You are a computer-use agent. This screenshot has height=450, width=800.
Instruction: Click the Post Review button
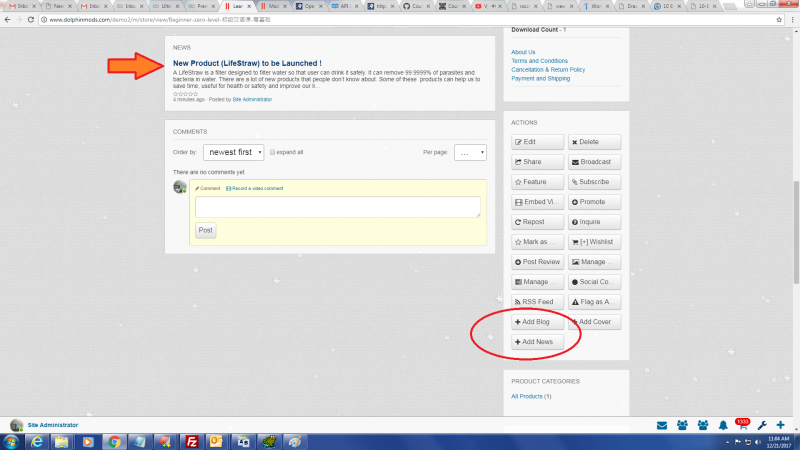(537, 262)
